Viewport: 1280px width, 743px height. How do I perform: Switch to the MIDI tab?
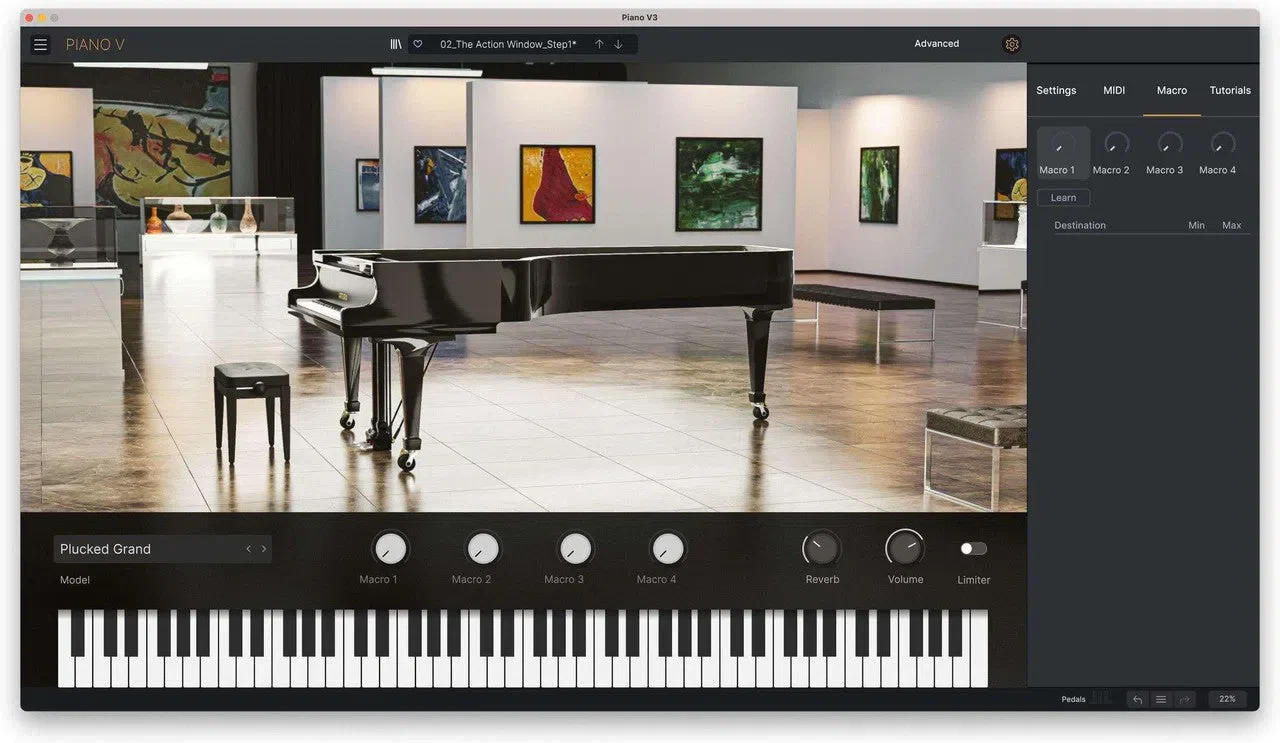[1114, 90]
